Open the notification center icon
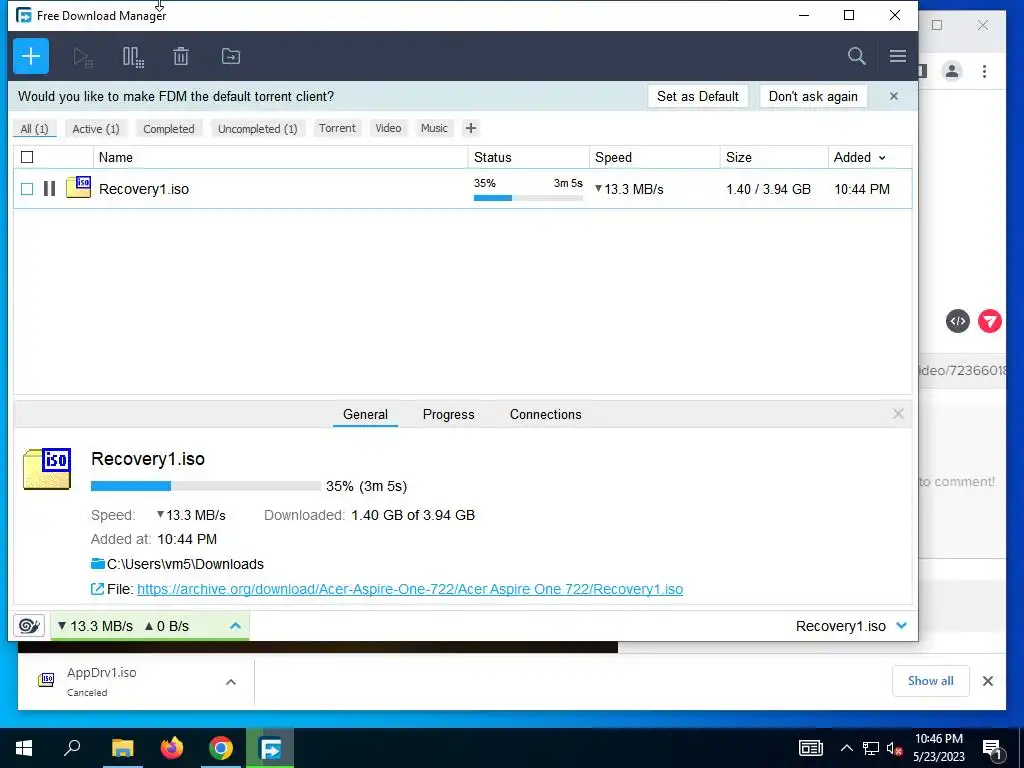The width and height of the screenshot is (1024, 768). pos(992,750)
